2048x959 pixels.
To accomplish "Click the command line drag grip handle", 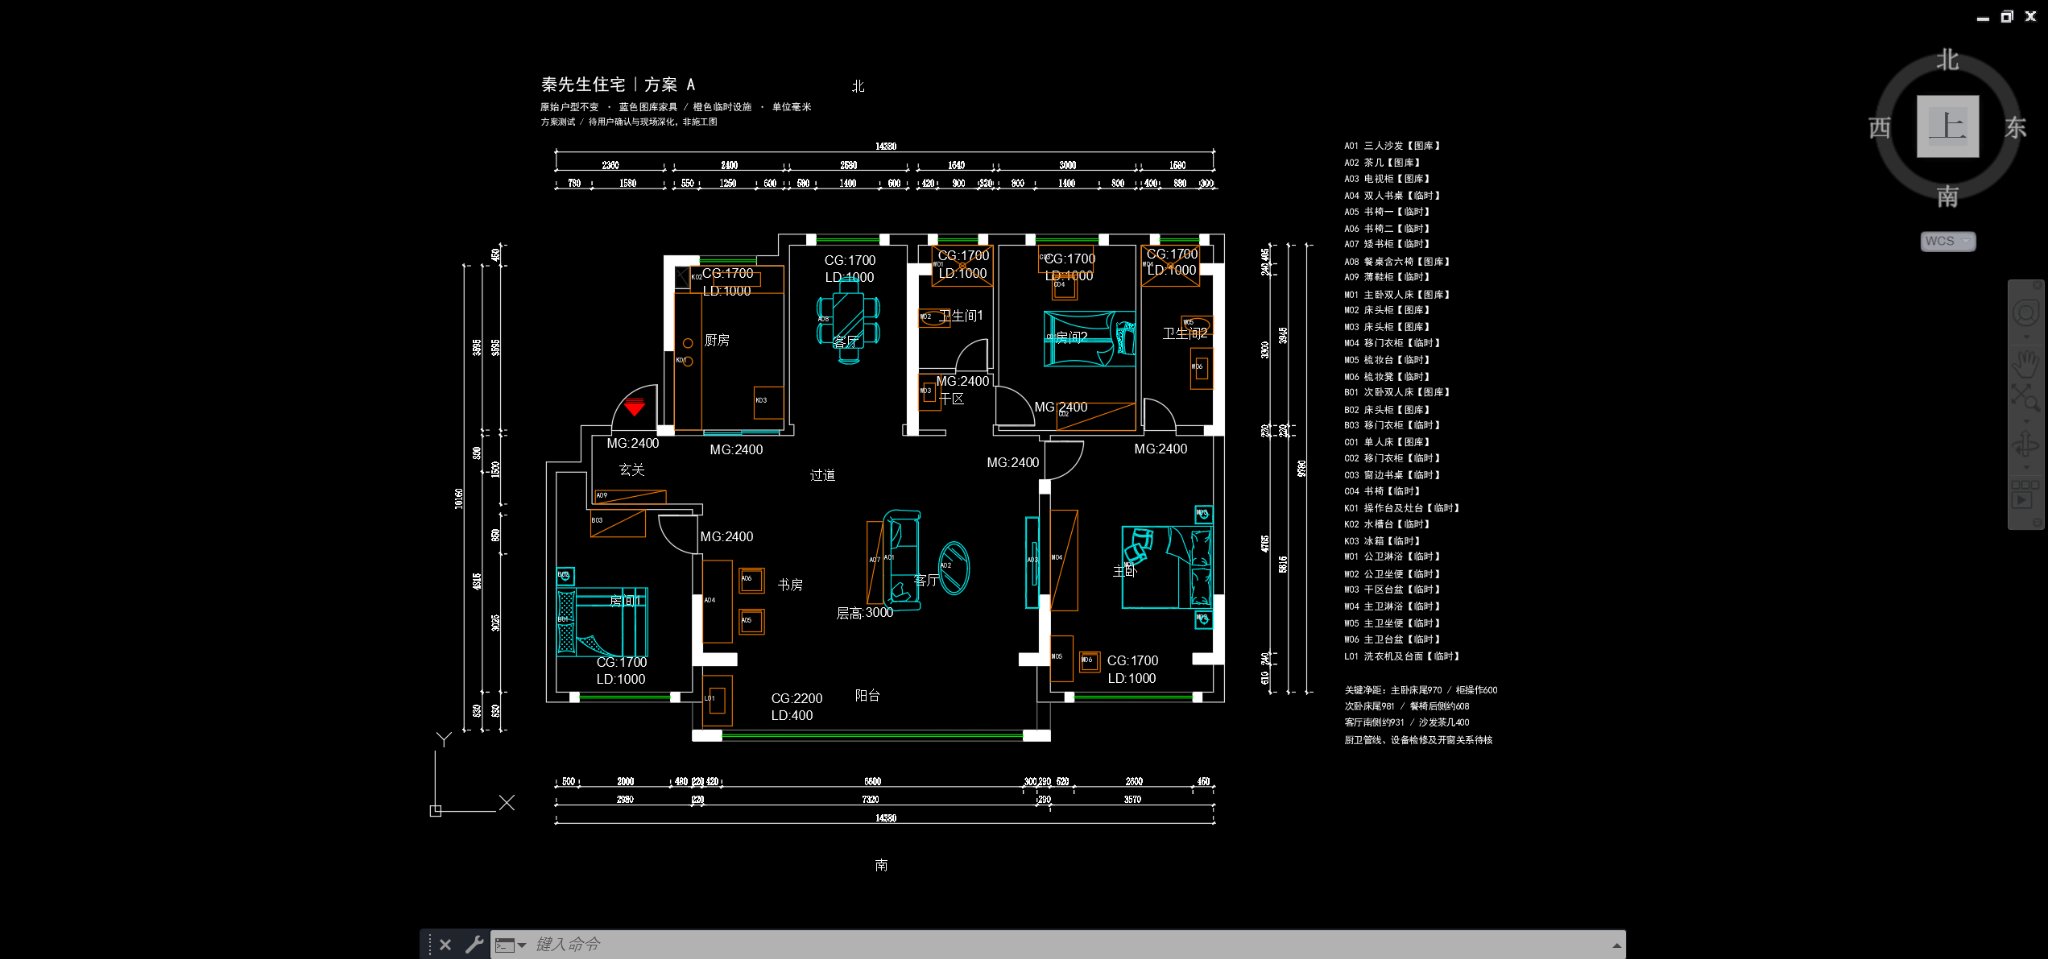I will [x=430, y=944].
